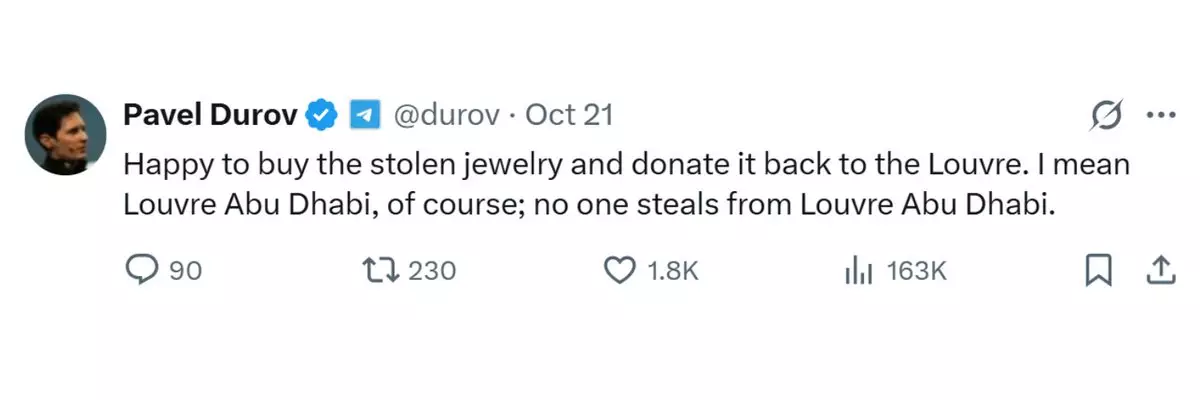The image size is (1200, 400).
Task: Open the @durov handle link
Action: click(x=446, y=116)
